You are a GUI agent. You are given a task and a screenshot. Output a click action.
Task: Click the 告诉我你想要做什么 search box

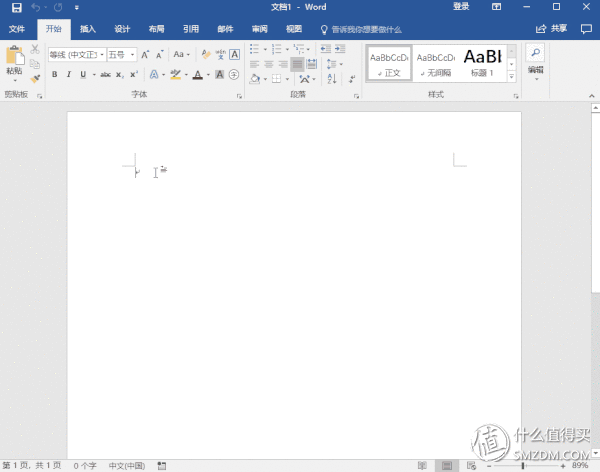pyautogui.click(x=361, y=29)
